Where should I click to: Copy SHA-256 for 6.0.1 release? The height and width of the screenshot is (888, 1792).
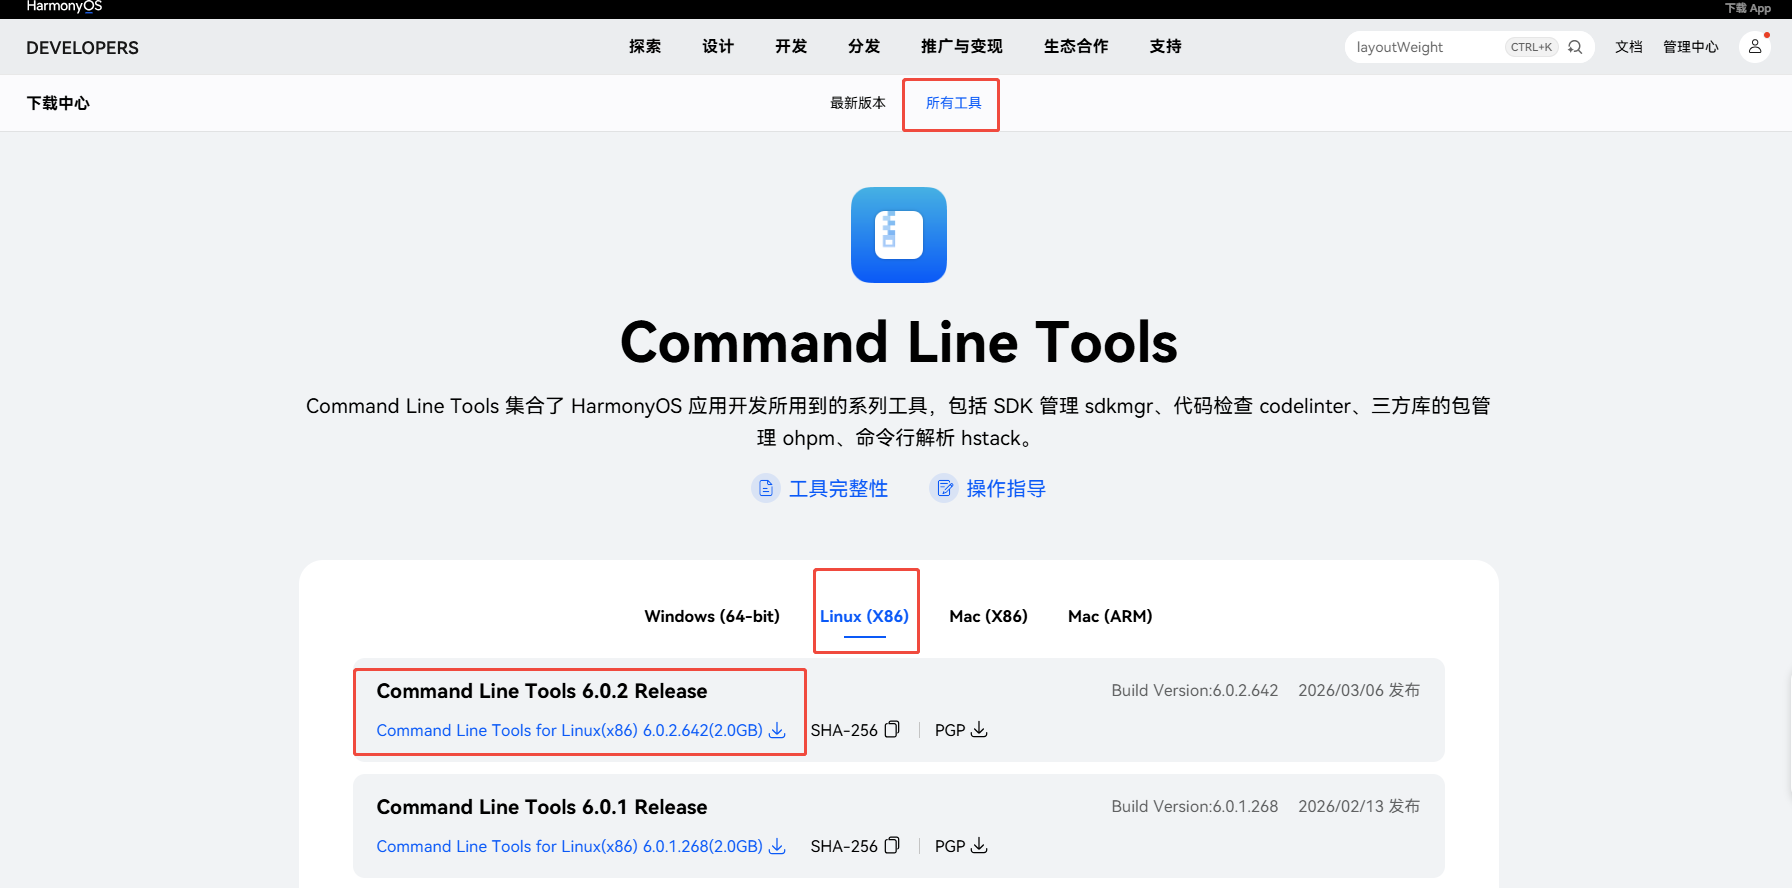(x=892, y=846)
